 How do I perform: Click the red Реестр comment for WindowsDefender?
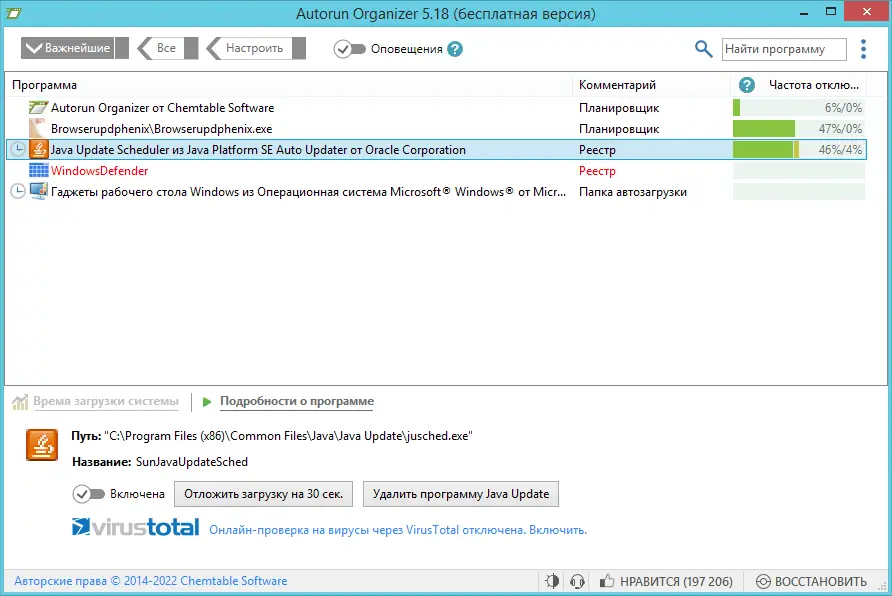pyautogui.click(x=597, y=171)
